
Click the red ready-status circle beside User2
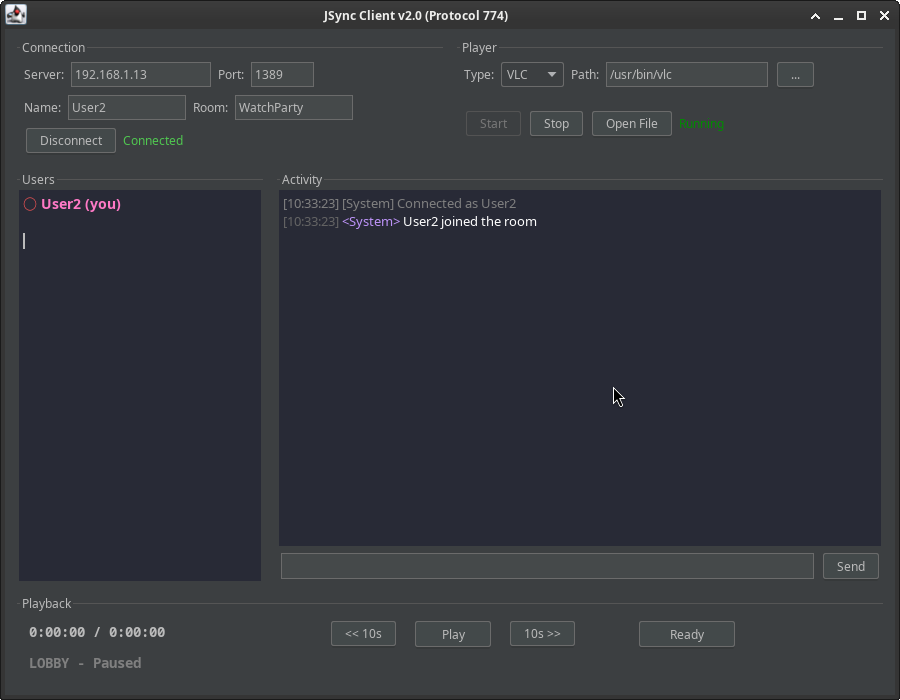(x=30, y=204)
